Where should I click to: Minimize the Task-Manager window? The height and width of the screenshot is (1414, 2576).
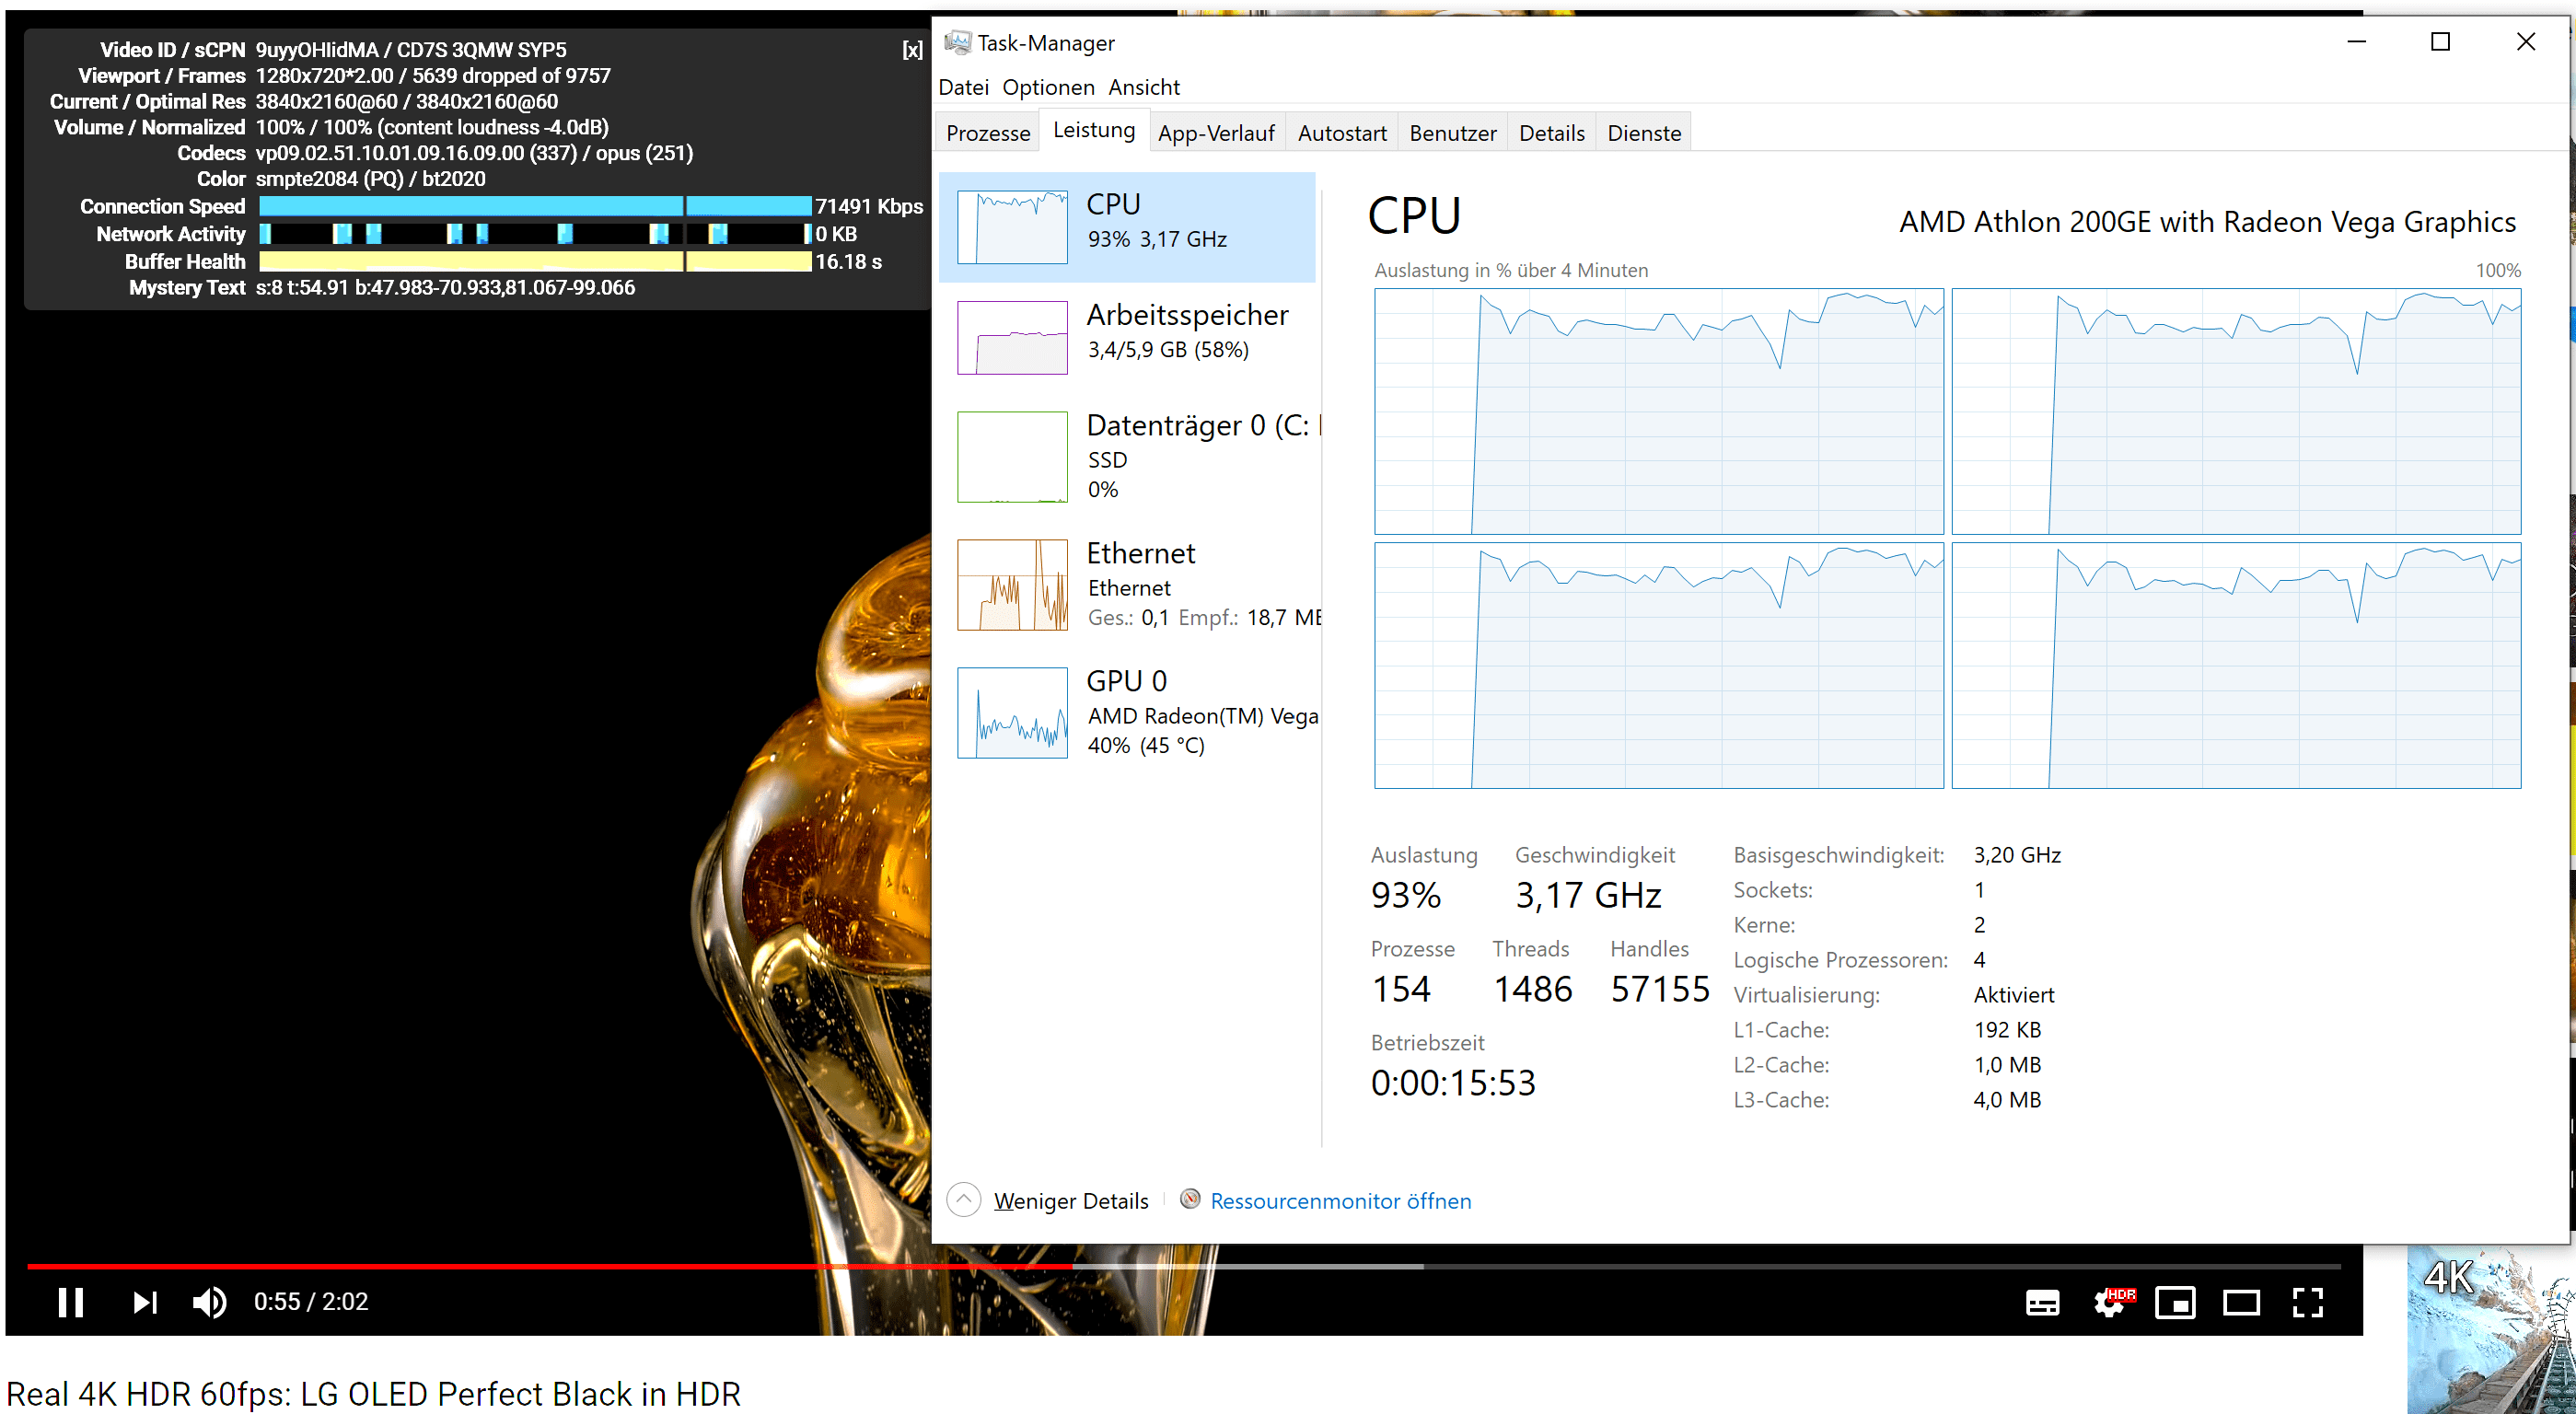pos(2356,42)
